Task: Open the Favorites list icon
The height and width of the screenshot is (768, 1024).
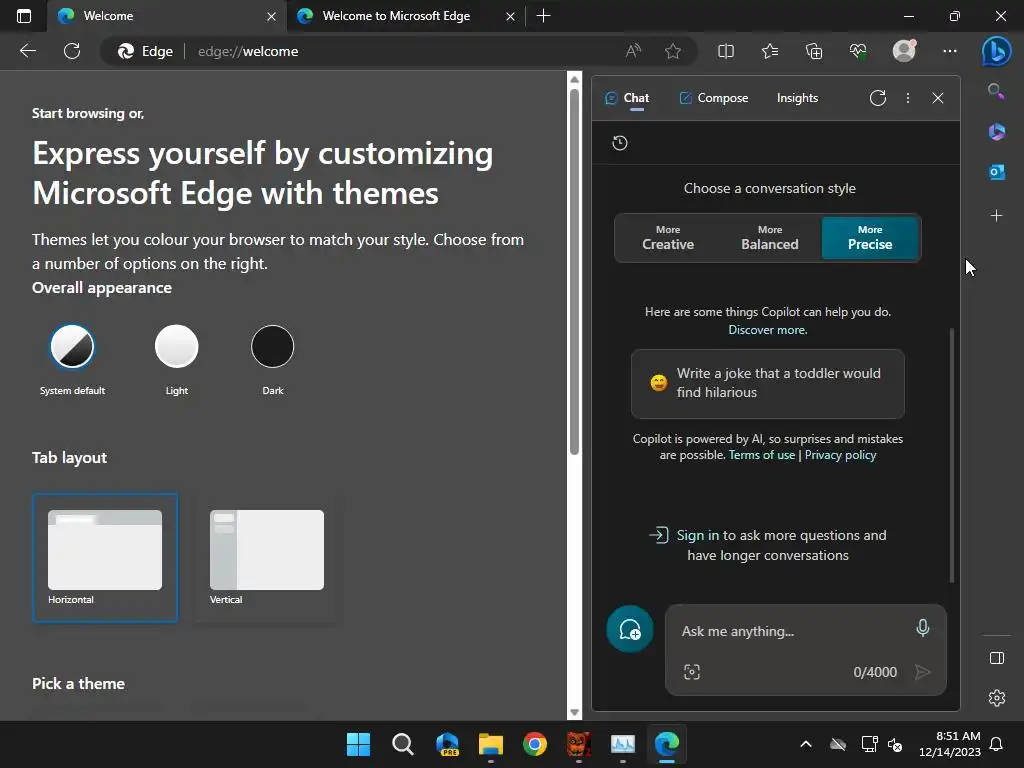Action: click(770, 51)
